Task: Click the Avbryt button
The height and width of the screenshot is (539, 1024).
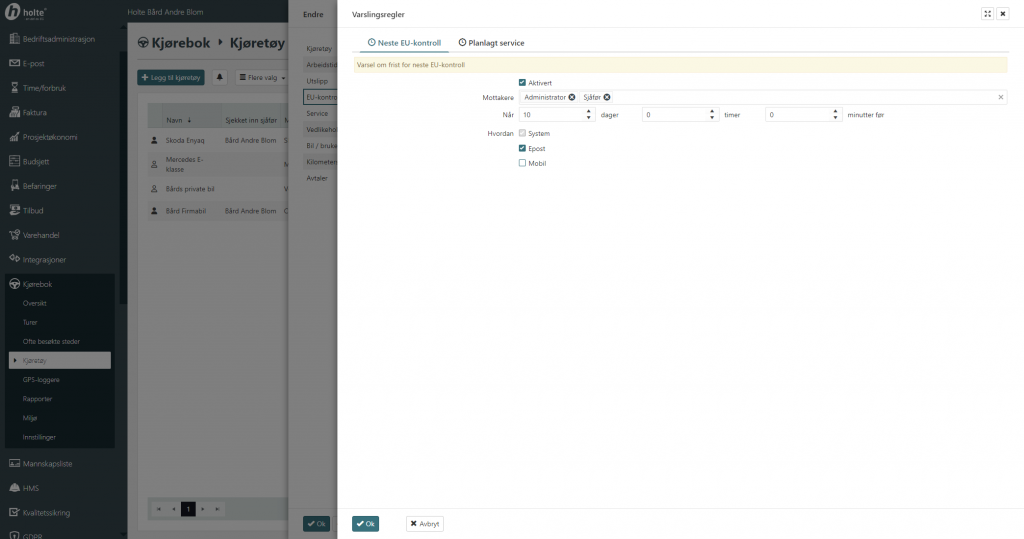Action: pos(425,523)
